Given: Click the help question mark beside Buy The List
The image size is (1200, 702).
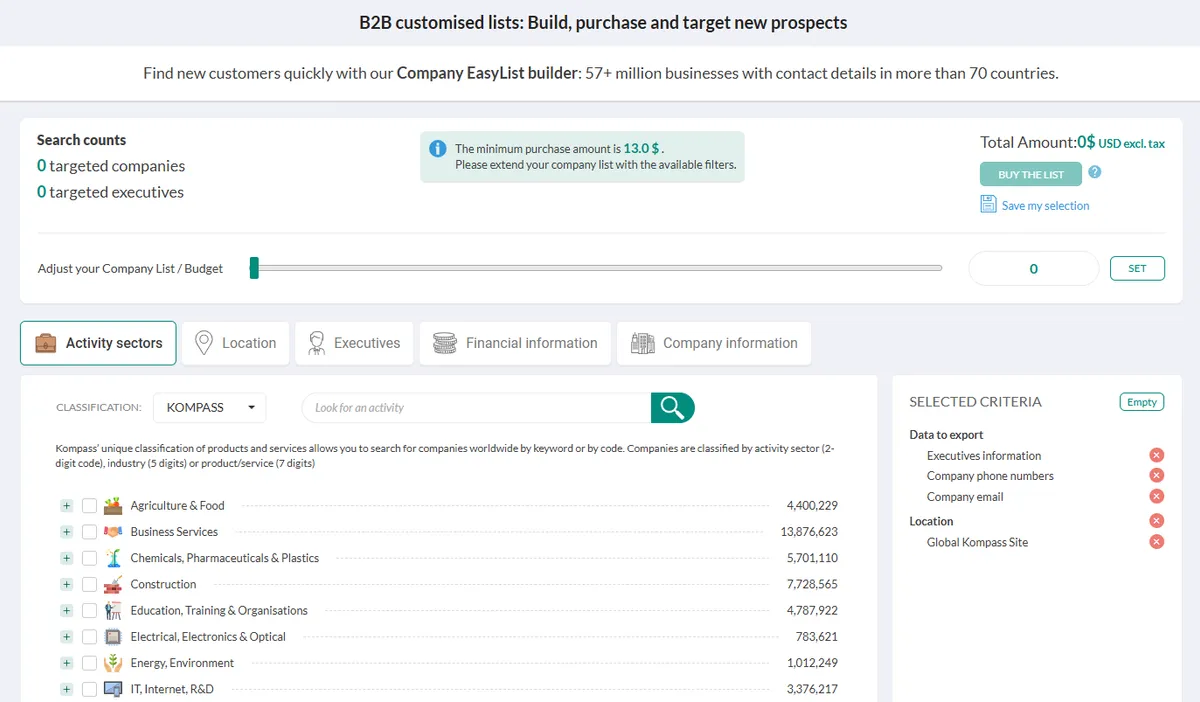Looking at the screenshot, I should click(x=1095, y=172).
